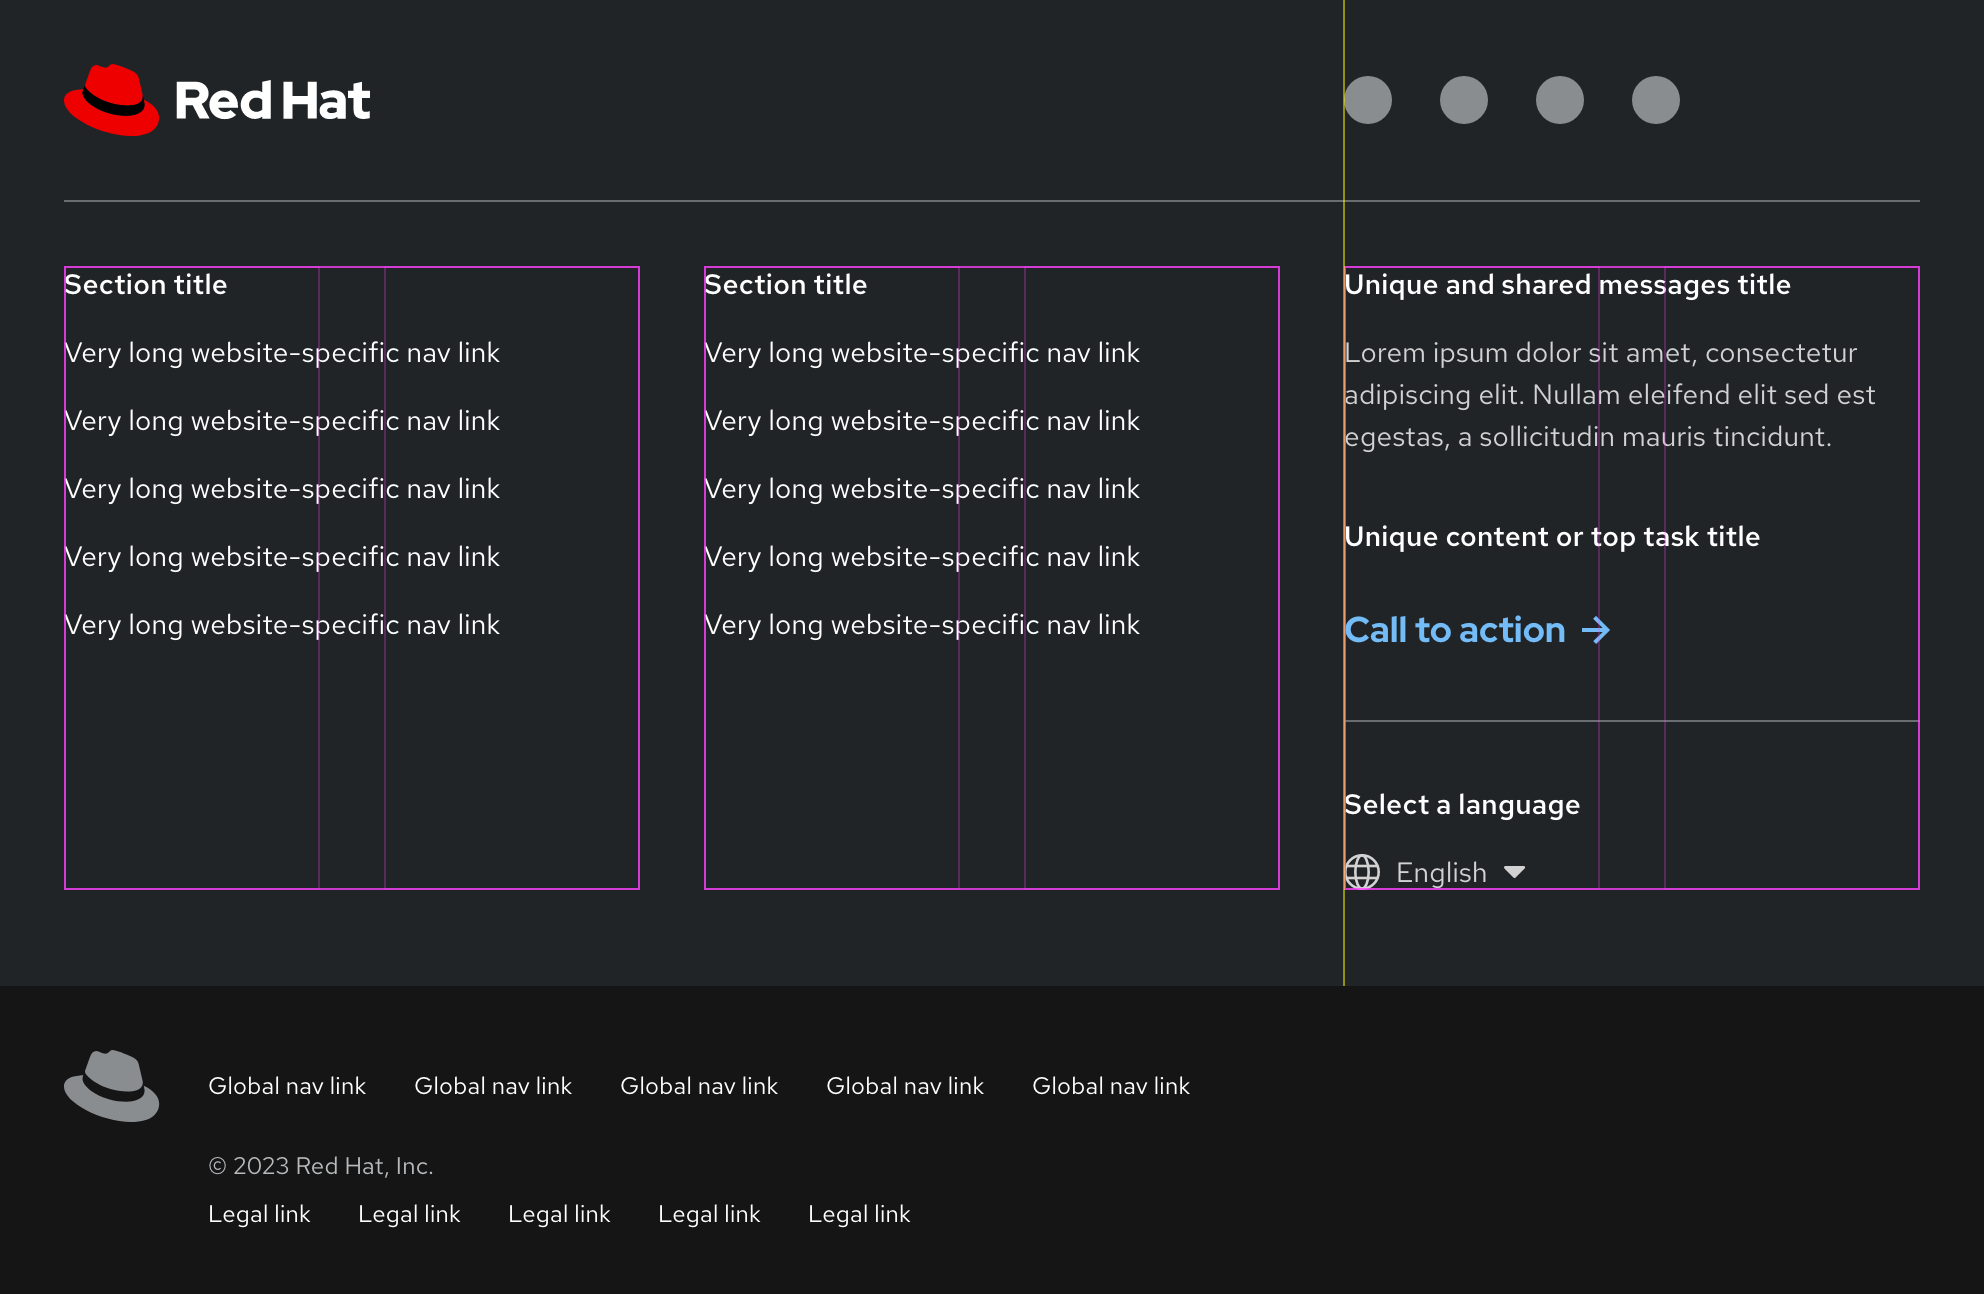This screenshot has height=1294, width=1984.
Task: Click the middle column Section title heading
Action: [786, 285]
